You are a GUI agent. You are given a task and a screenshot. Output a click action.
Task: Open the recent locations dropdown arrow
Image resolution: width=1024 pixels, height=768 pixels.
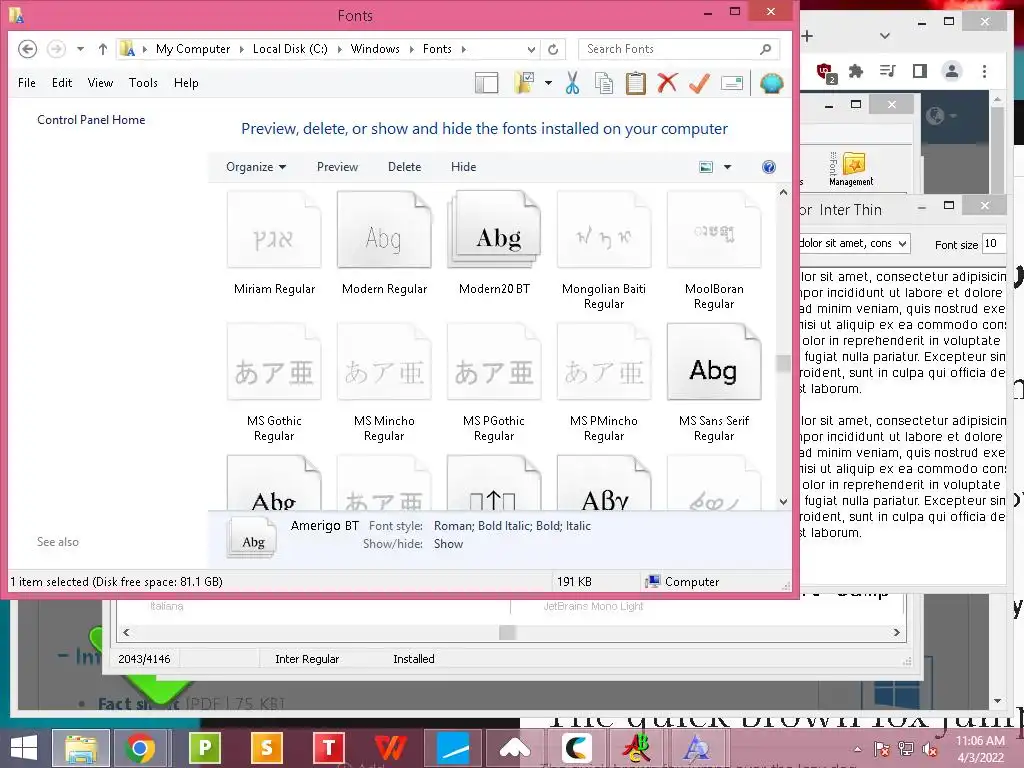click(x=80, y=49)
